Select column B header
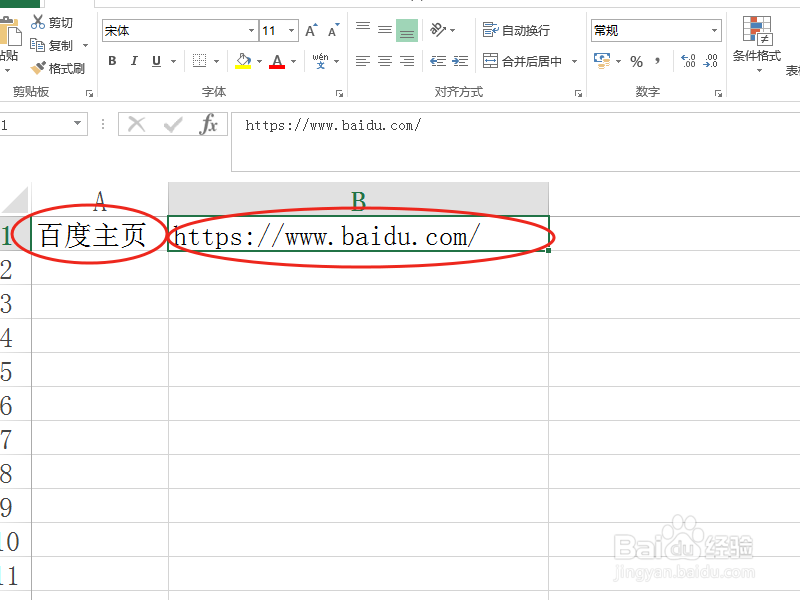Image resolution: width=800 pixels, height=600 pixels. (359, 199)
